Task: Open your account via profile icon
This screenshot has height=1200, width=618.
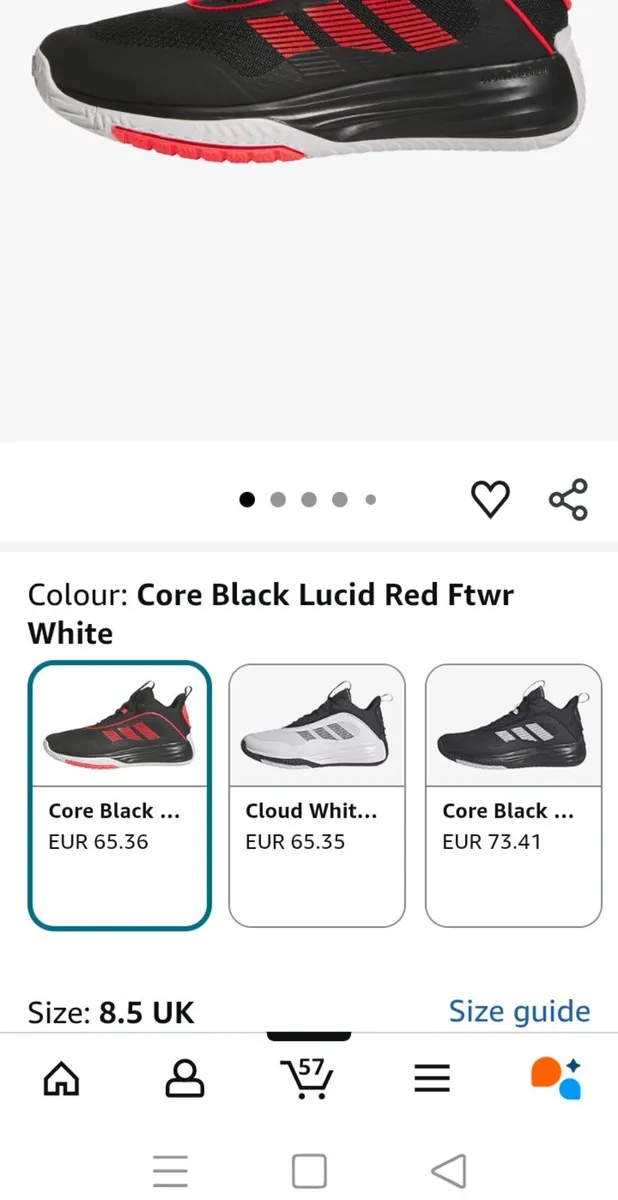Action: coord(185,1078)
